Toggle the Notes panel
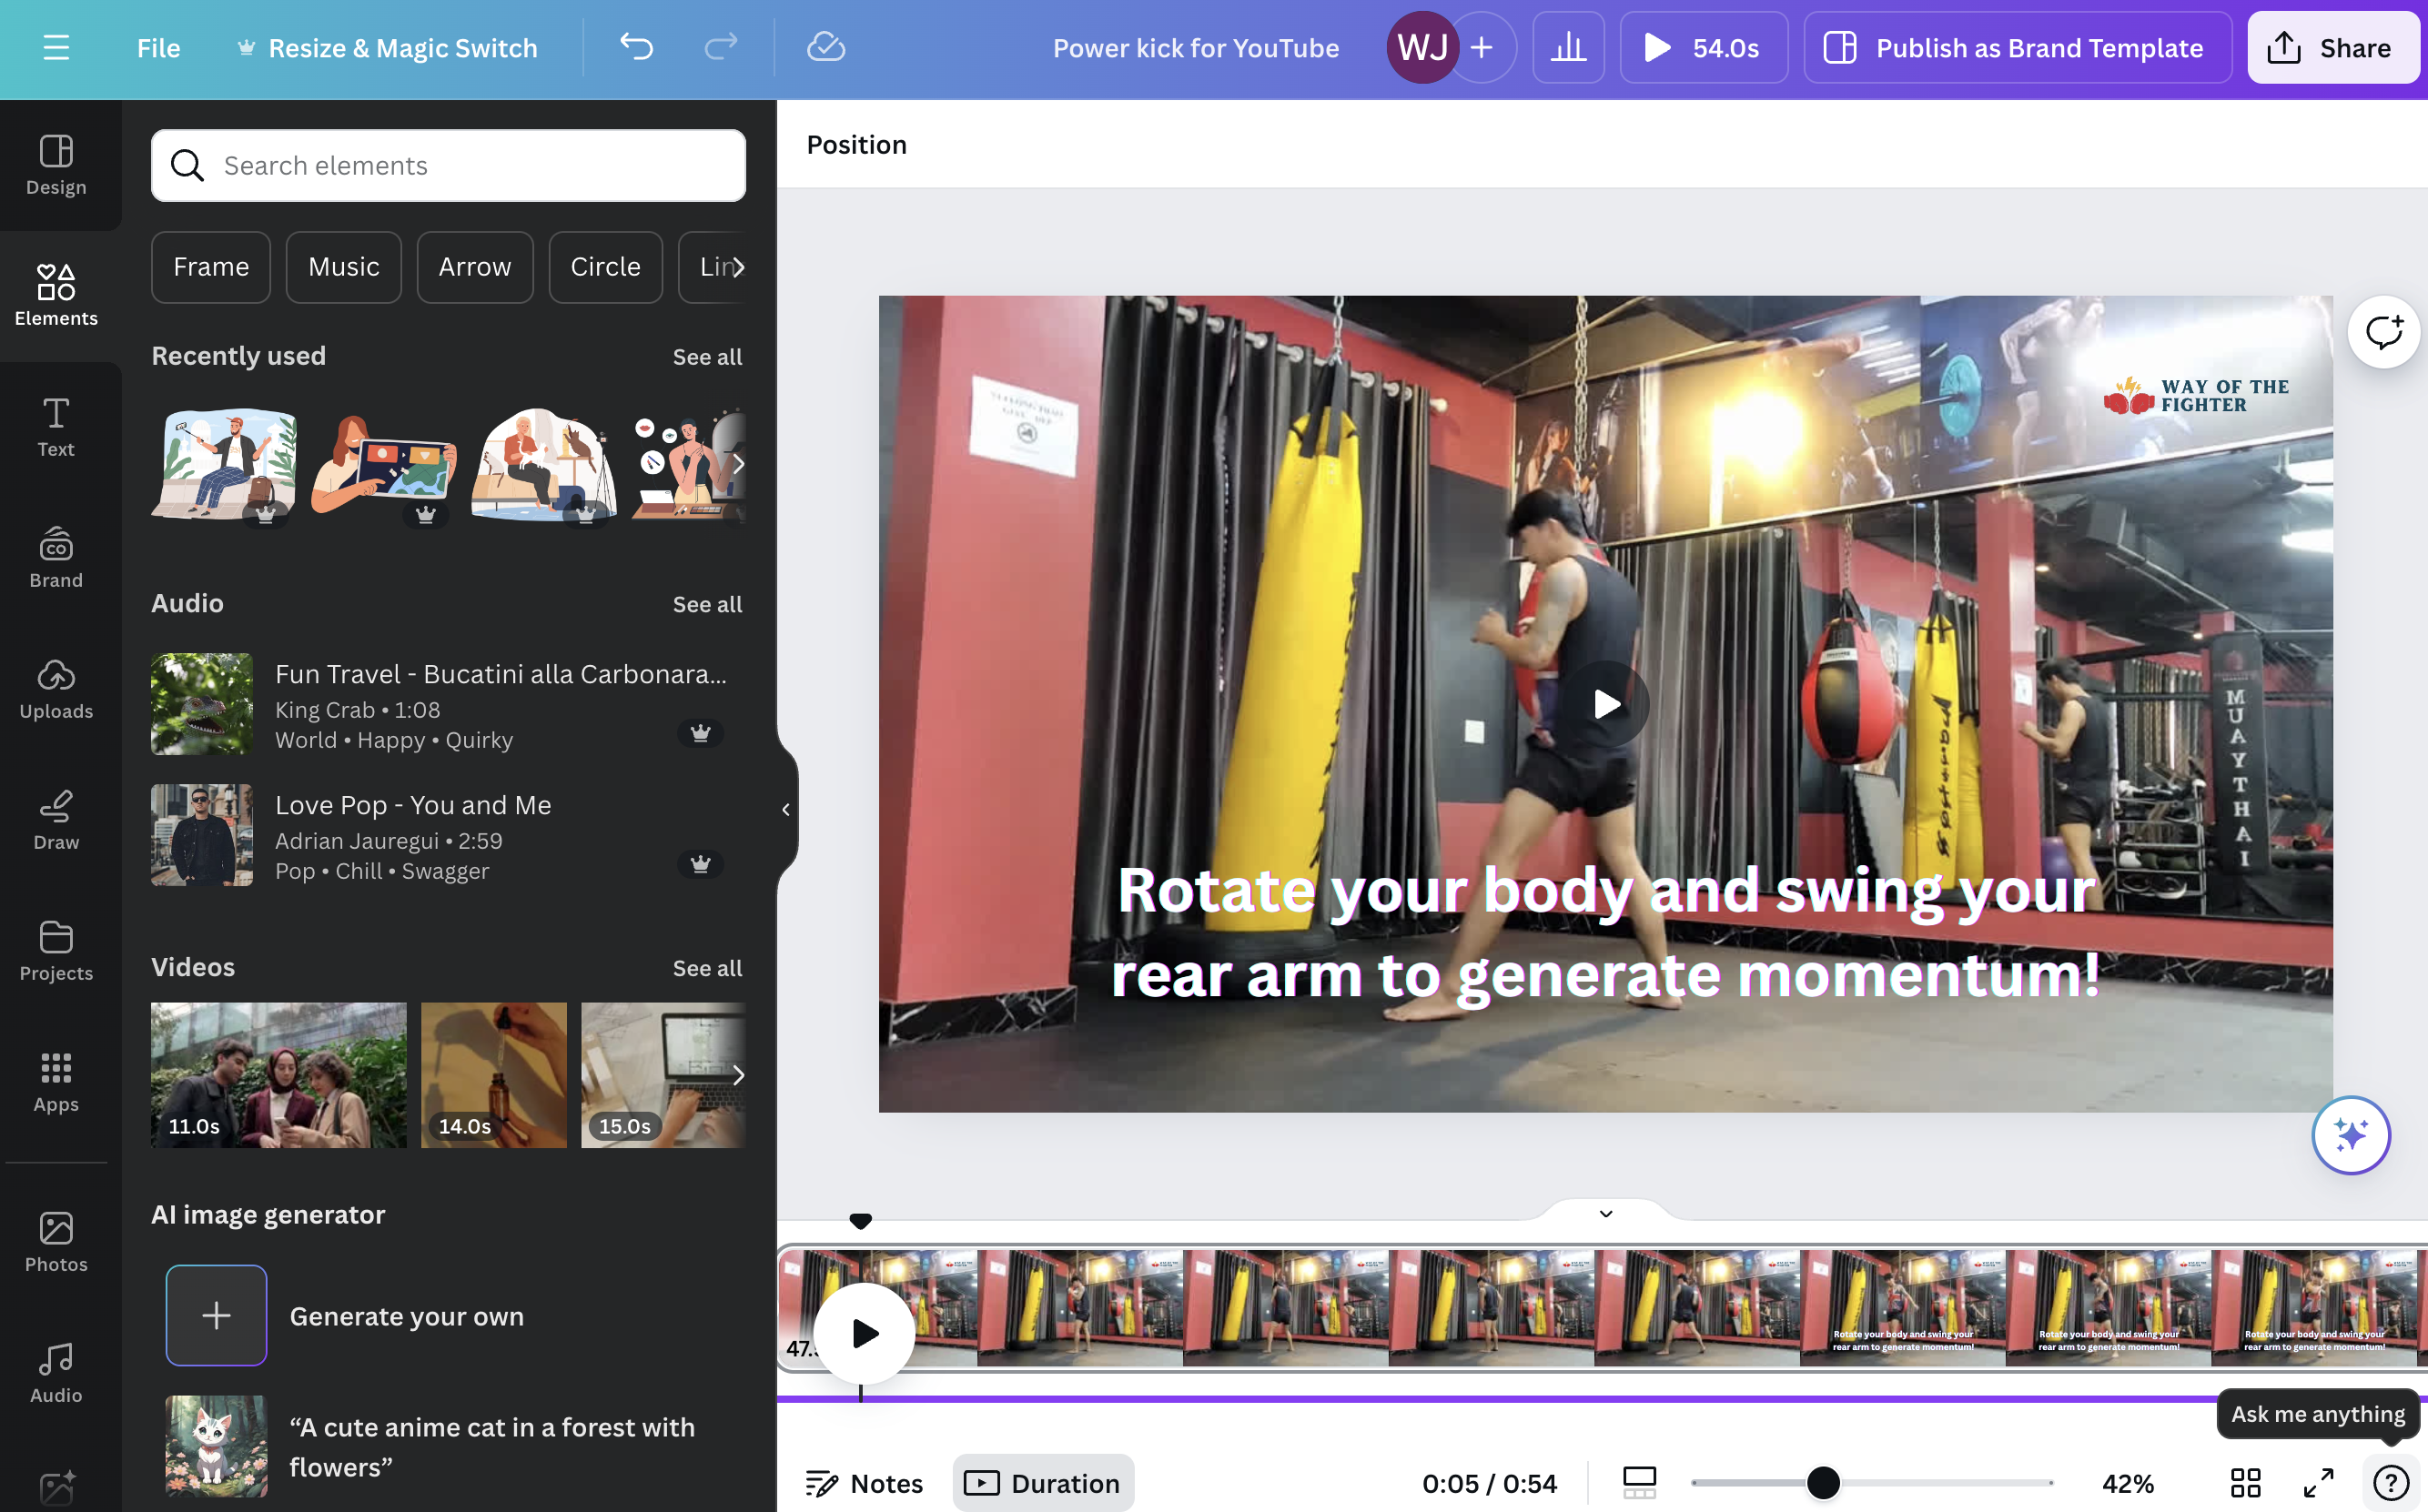The image size is (2428, 1512). point(865,1482)
